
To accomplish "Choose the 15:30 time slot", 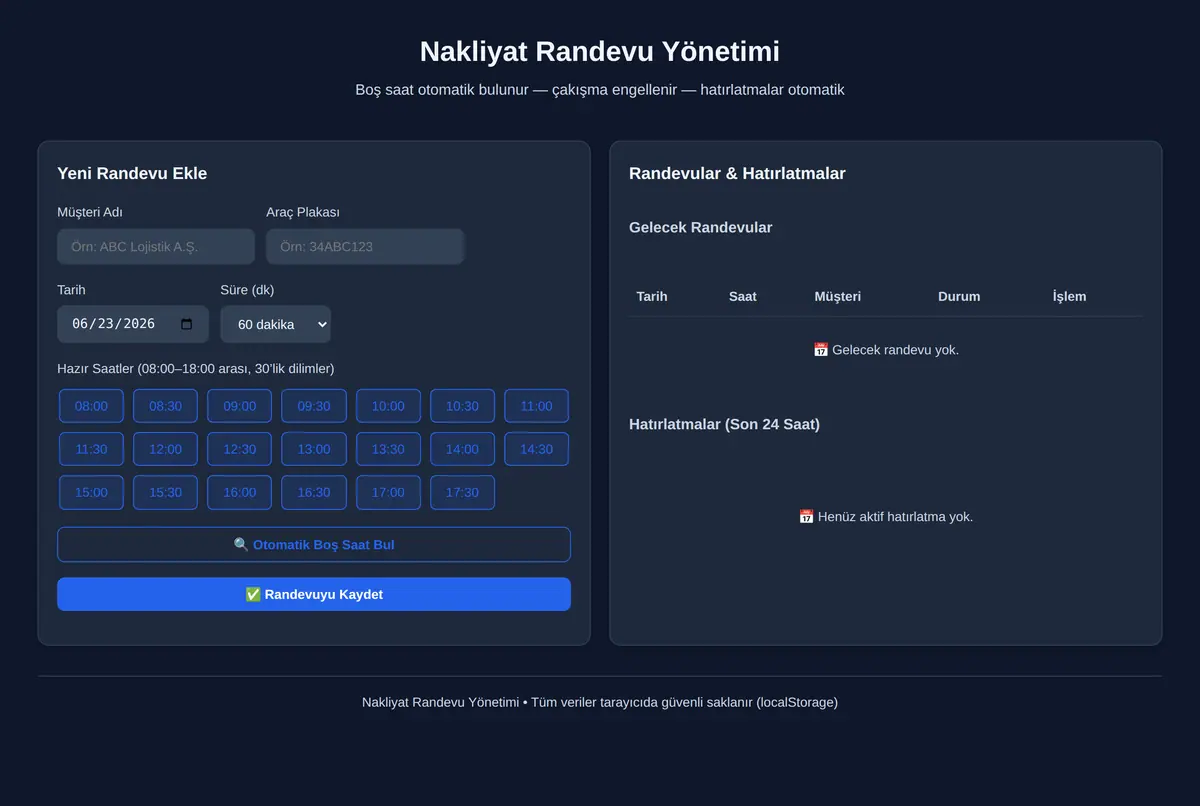I will click(x=165, y=492).
